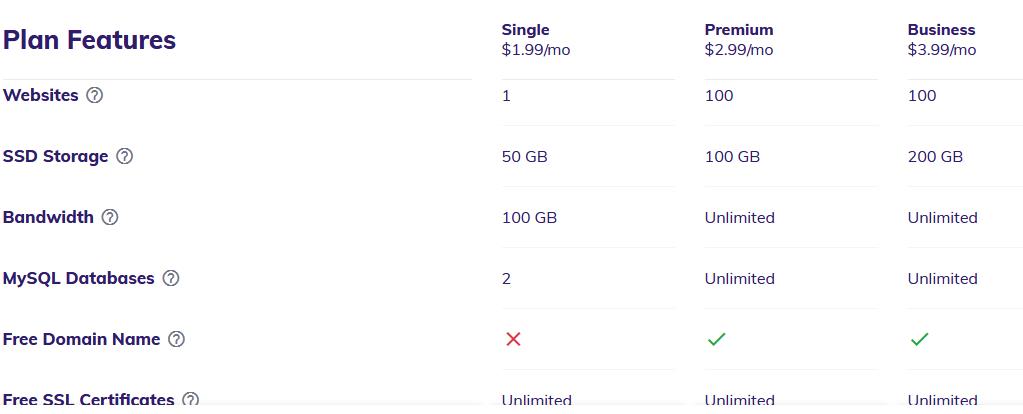Open the SSD Storage help tooltip icon
1023x414 pixels.
point(125,156)
